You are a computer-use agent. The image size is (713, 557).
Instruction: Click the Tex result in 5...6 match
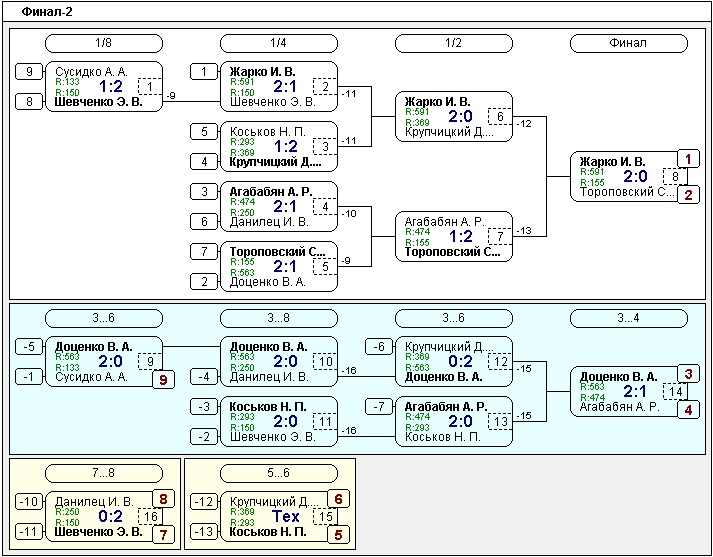tap(286, 517)
